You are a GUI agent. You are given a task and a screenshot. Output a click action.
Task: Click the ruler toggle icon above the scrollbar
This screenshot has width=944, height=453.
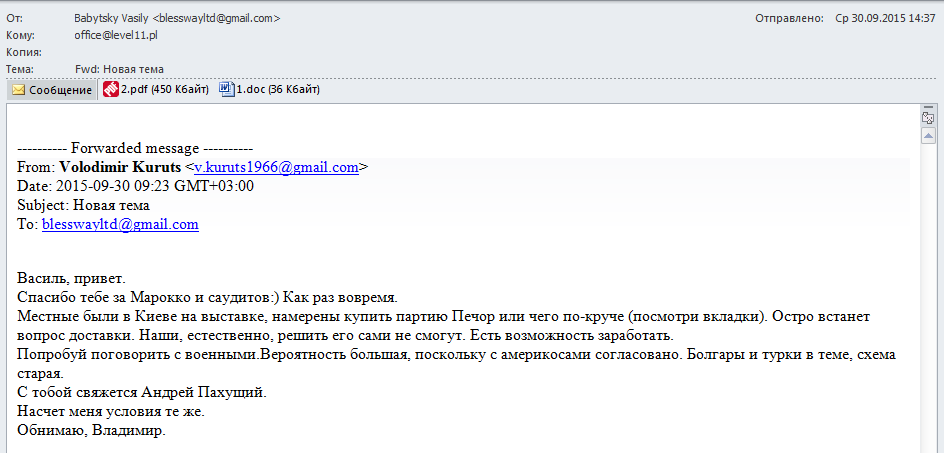pos(928,117)
